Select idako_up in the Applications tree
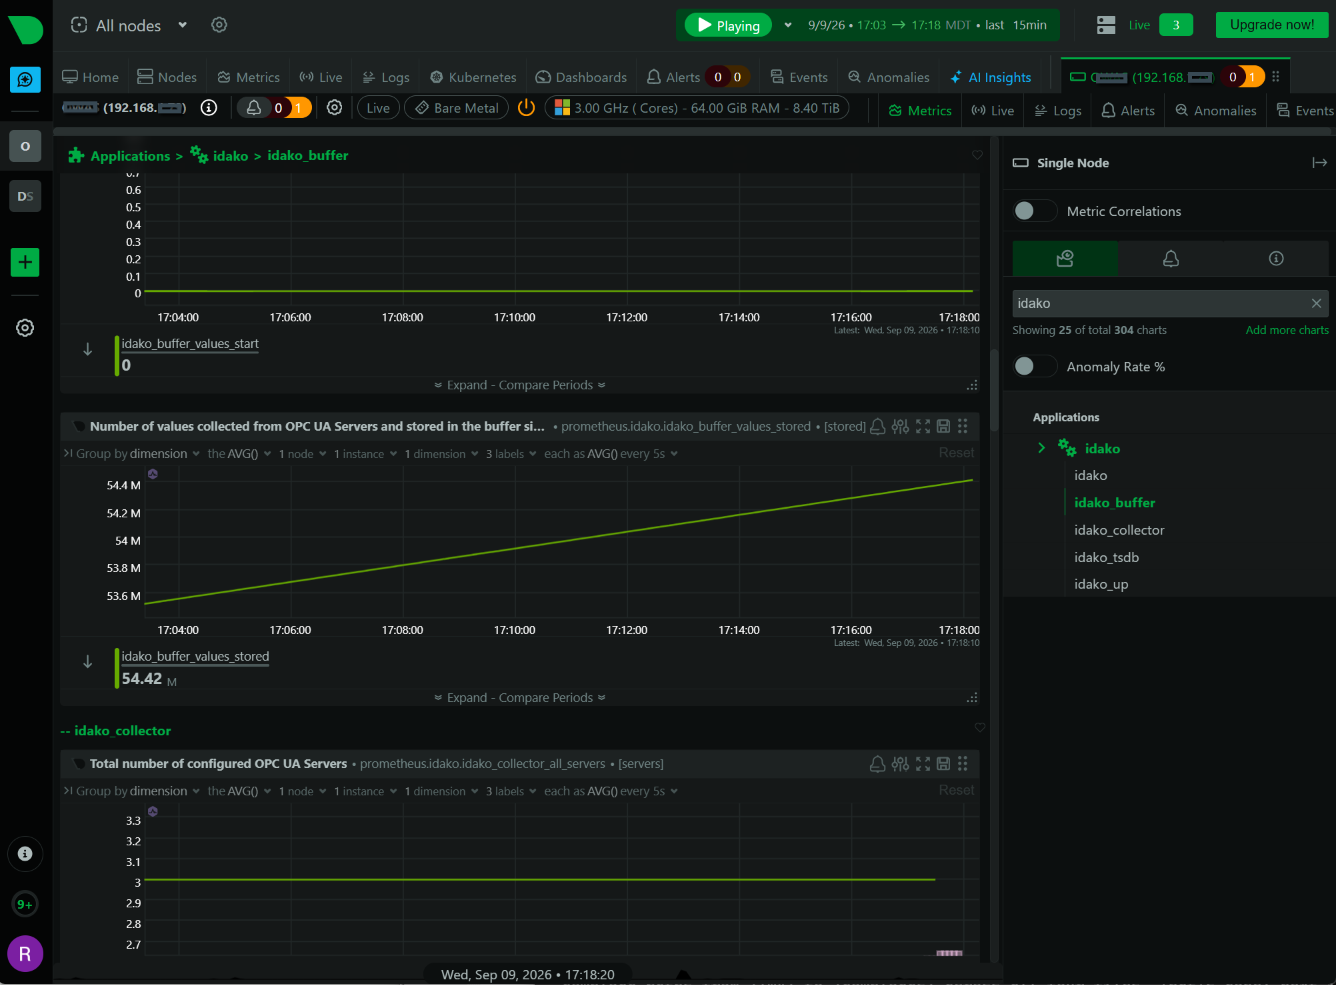 (x=1101, y=584)
